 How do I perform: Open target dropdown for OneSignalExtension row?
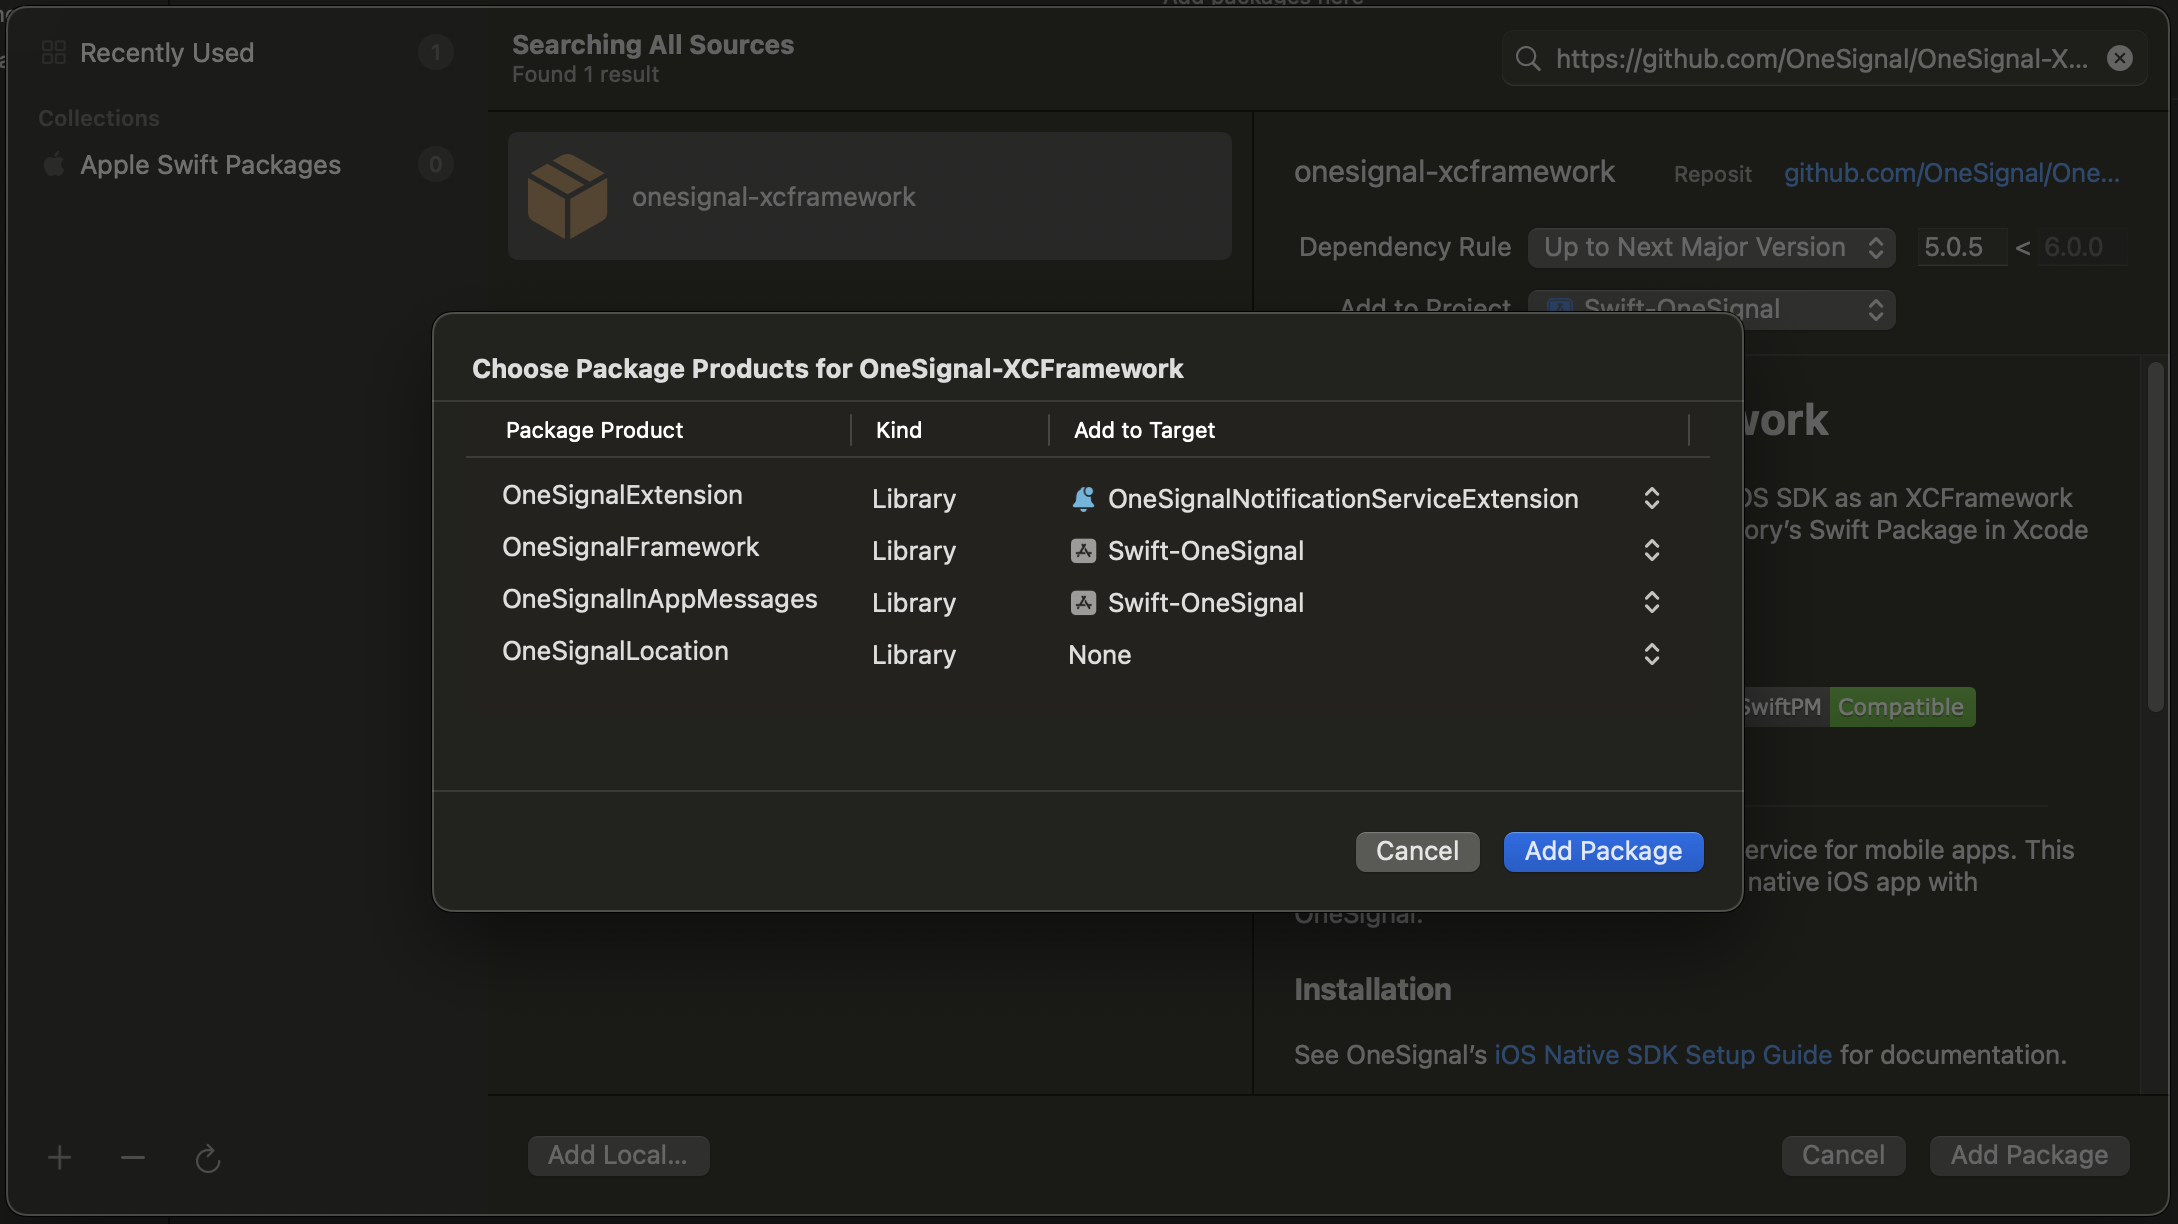(x=1651, y=498)
